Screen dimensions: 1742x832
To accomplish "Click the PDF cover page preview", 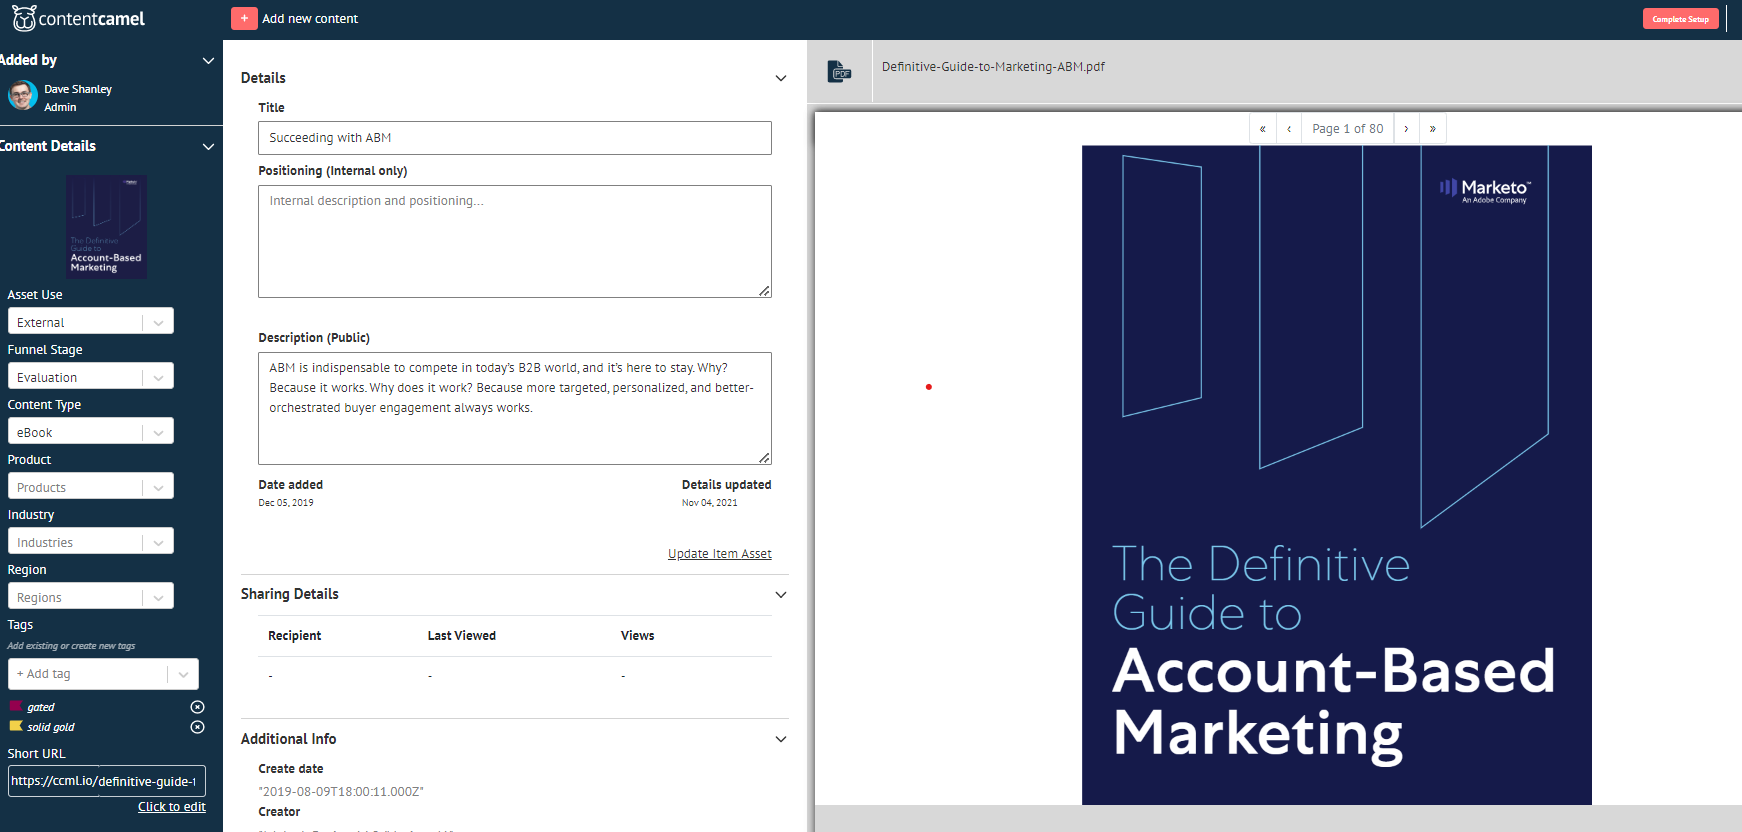I will pyautogui.click(x=1337, y=475).
